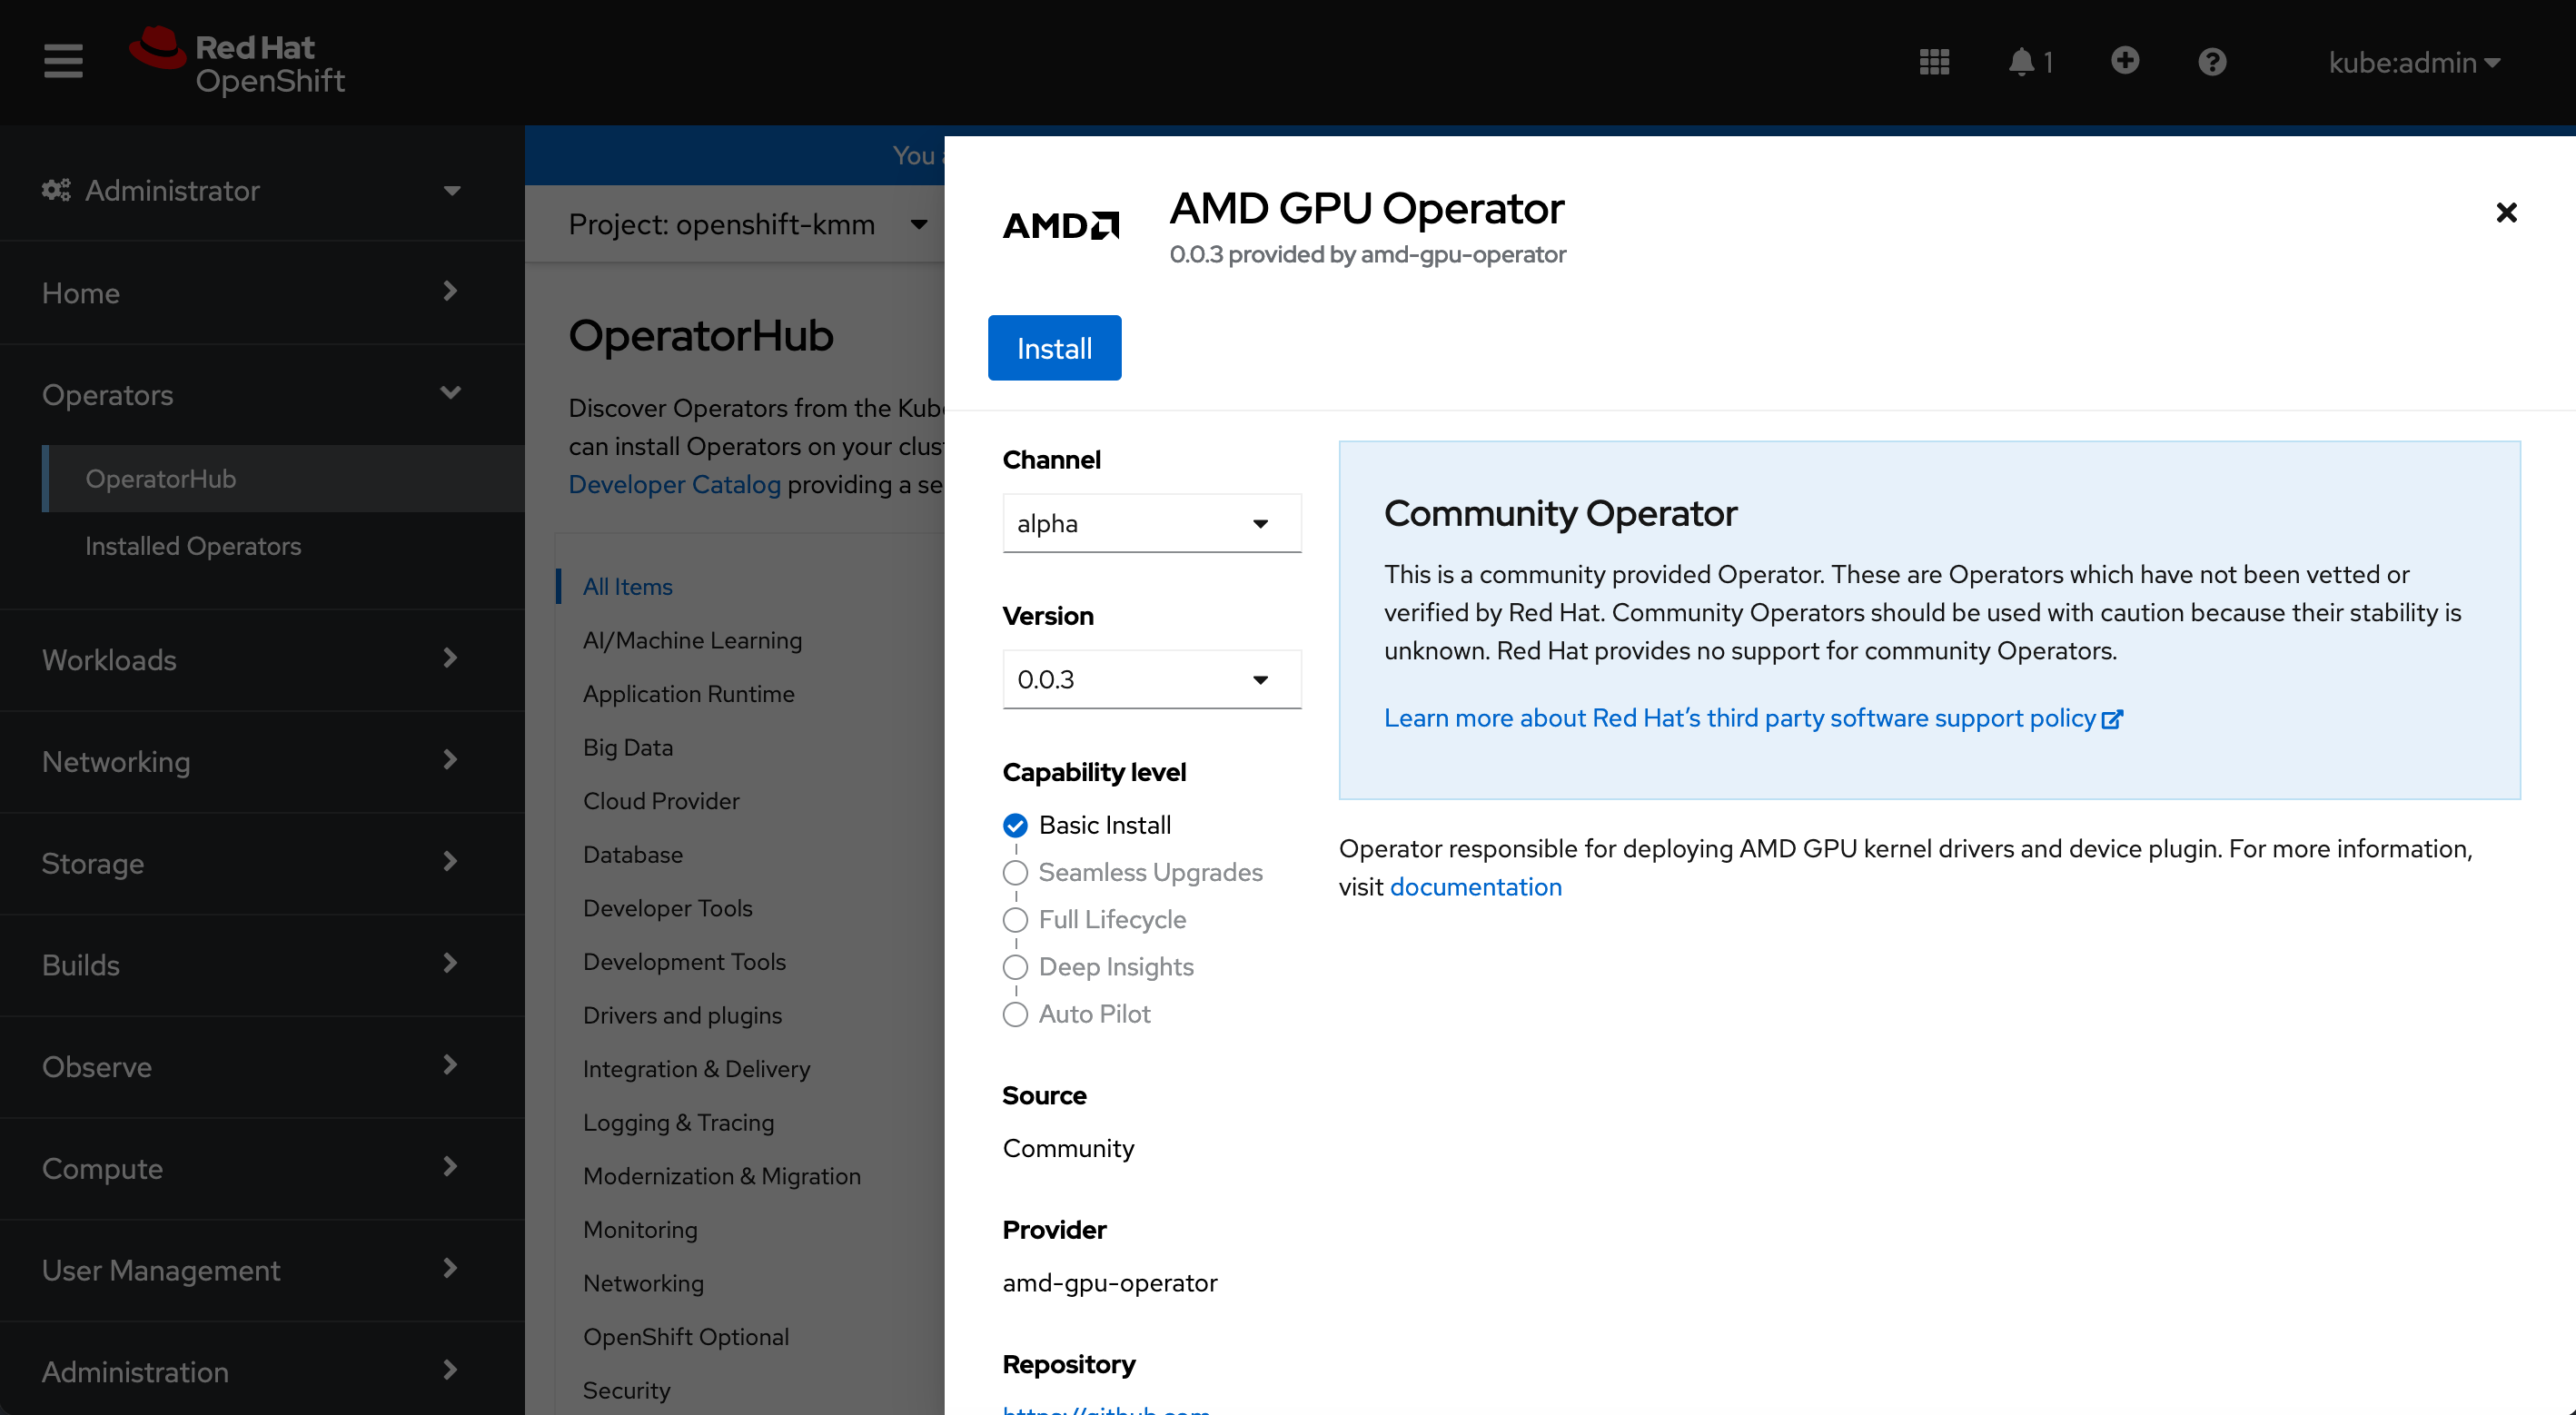Select the Seamless Upgrades capability radio
Viewport: 2576px width, 1415px height.
[1015, 872]
